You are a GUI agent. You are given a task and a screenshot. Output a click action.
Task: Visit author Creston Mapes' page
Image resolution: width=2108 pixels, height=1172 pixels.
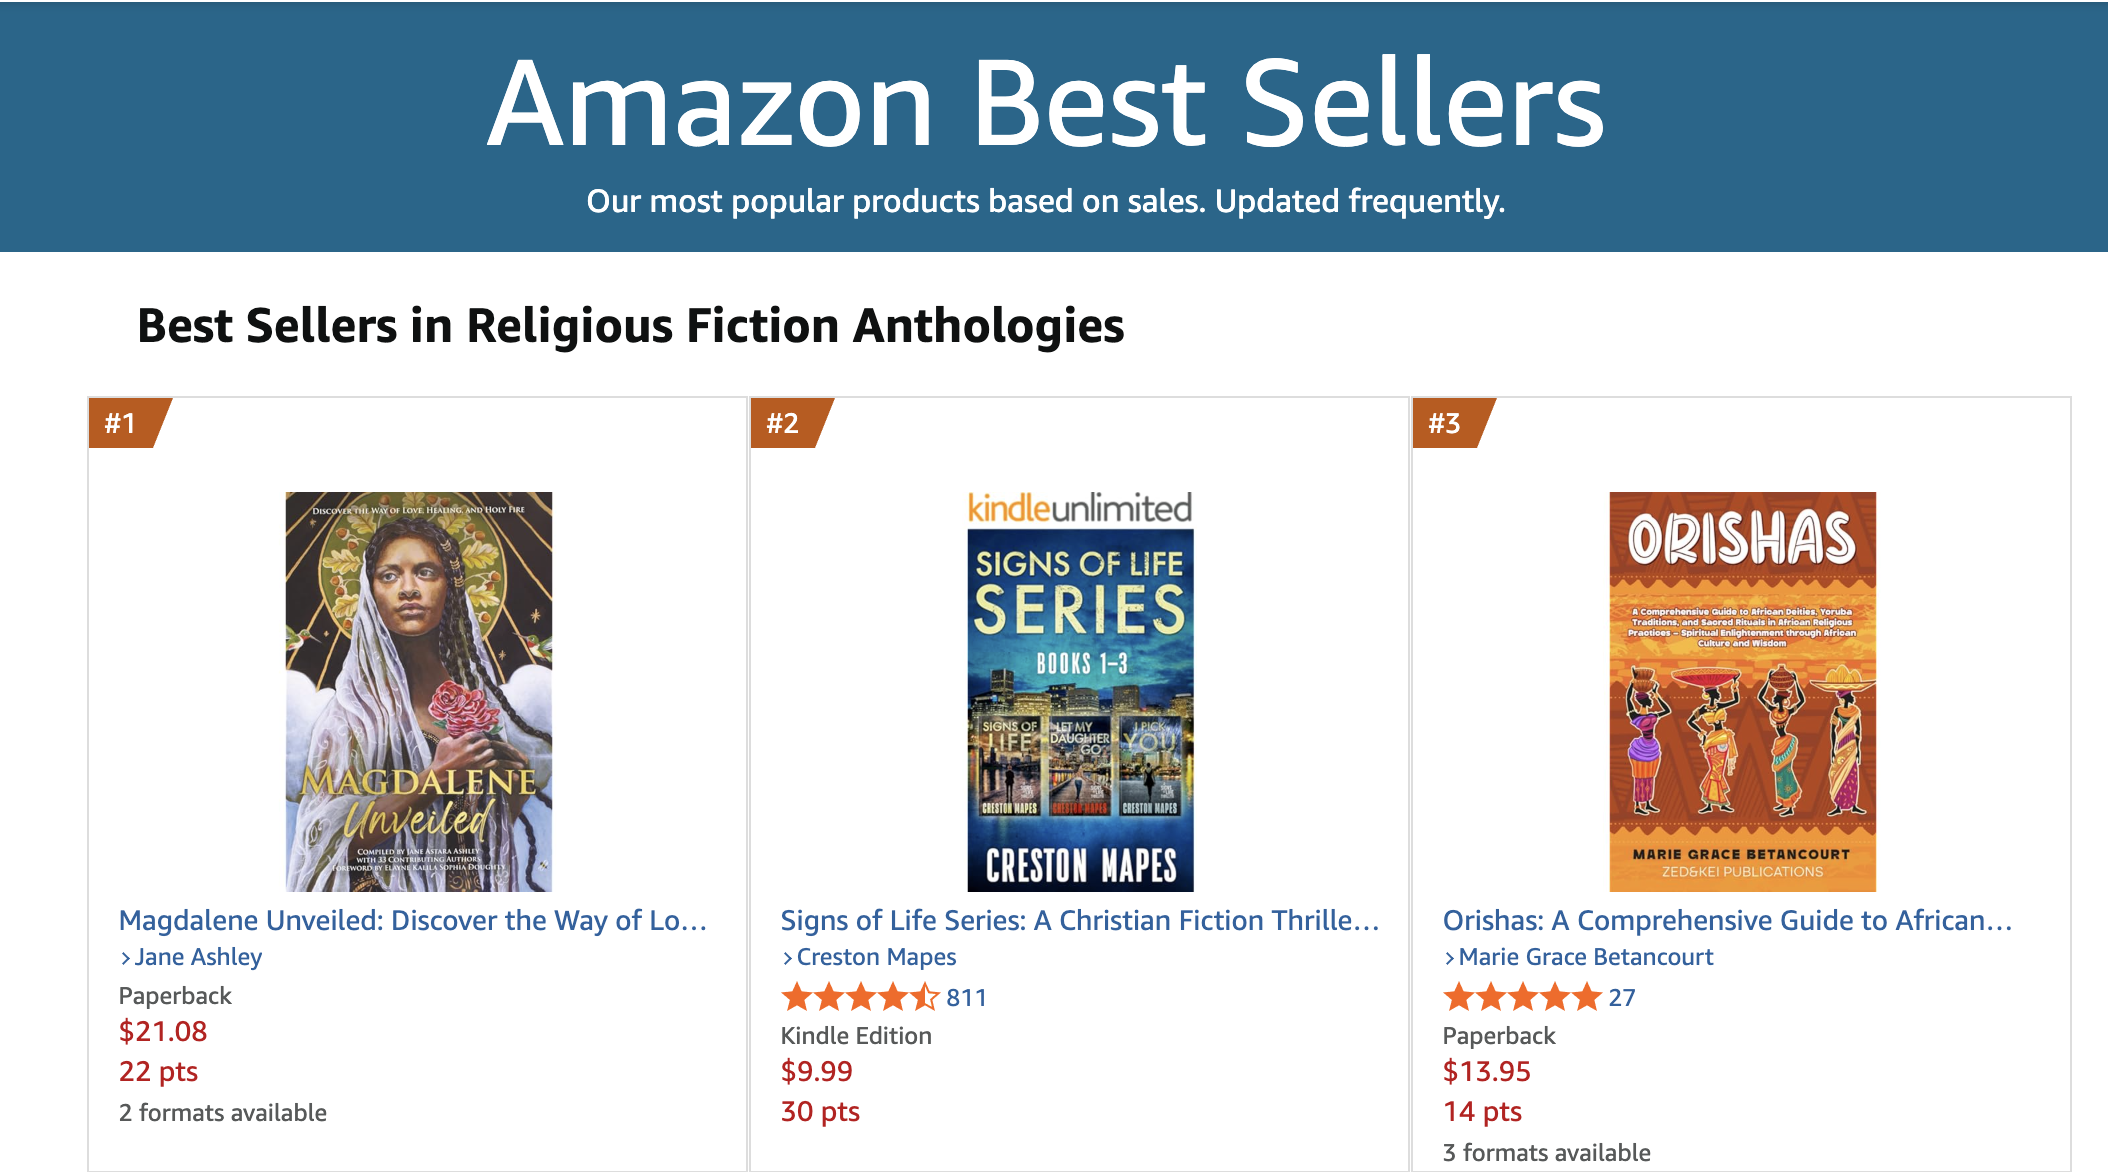[x=876, y=957]
